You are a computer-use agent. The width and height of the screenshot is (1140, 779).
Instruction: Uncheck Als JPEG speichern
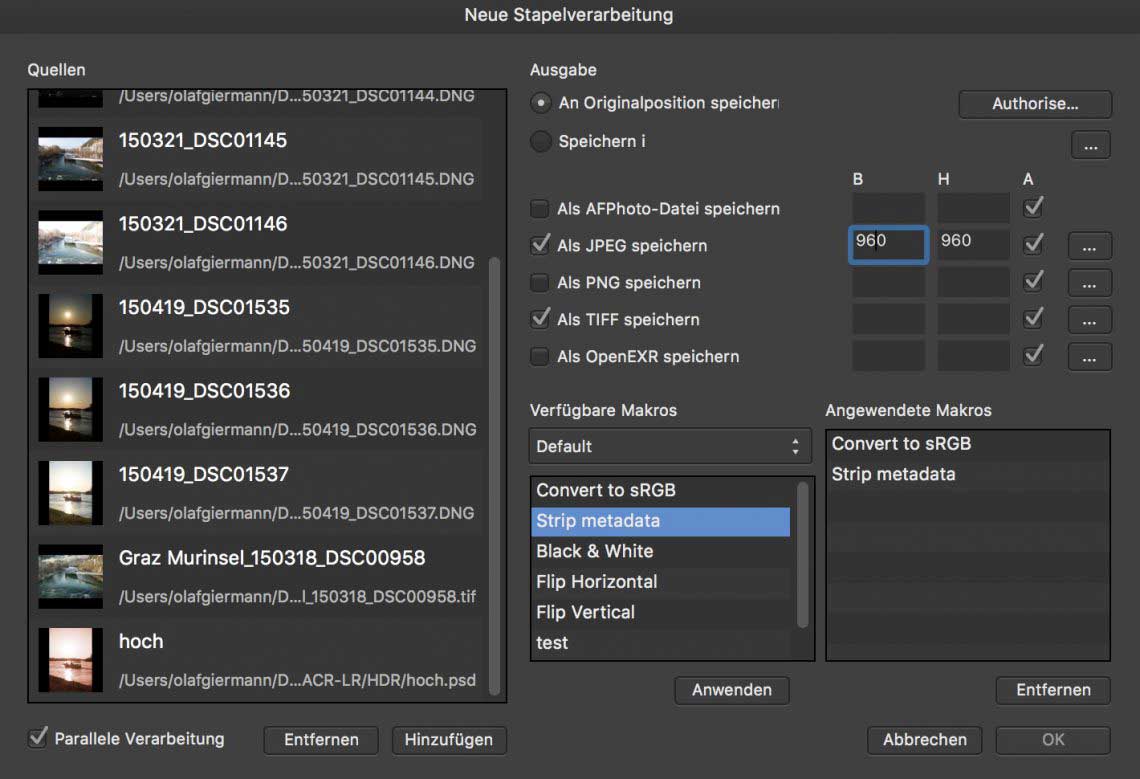tap(540, 245)
